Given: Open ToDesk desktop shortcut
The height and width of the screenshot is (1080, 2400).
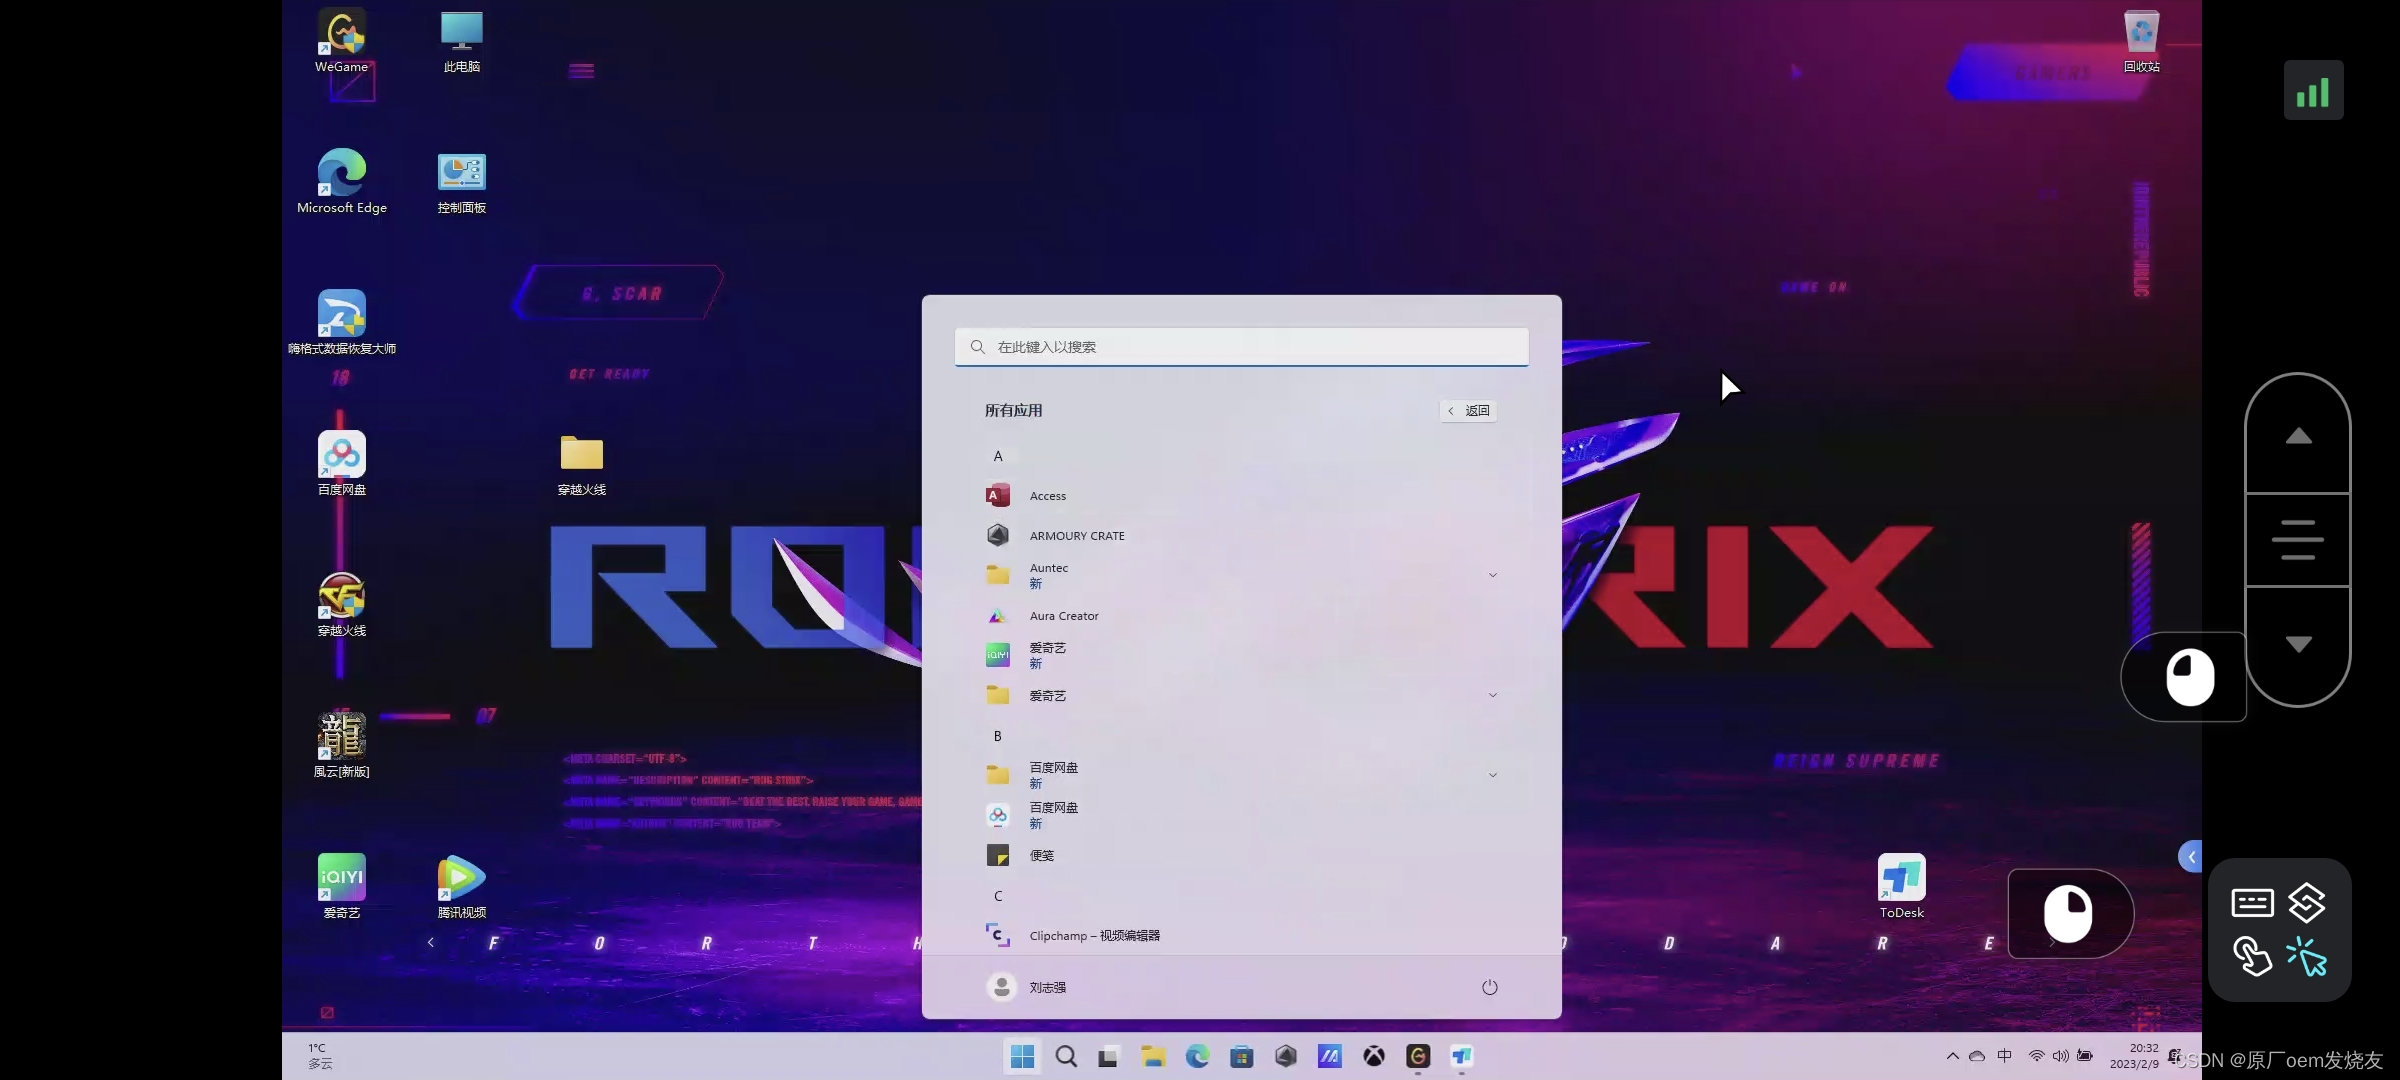Looking at the screenshot, I should tap(1901, 887).
